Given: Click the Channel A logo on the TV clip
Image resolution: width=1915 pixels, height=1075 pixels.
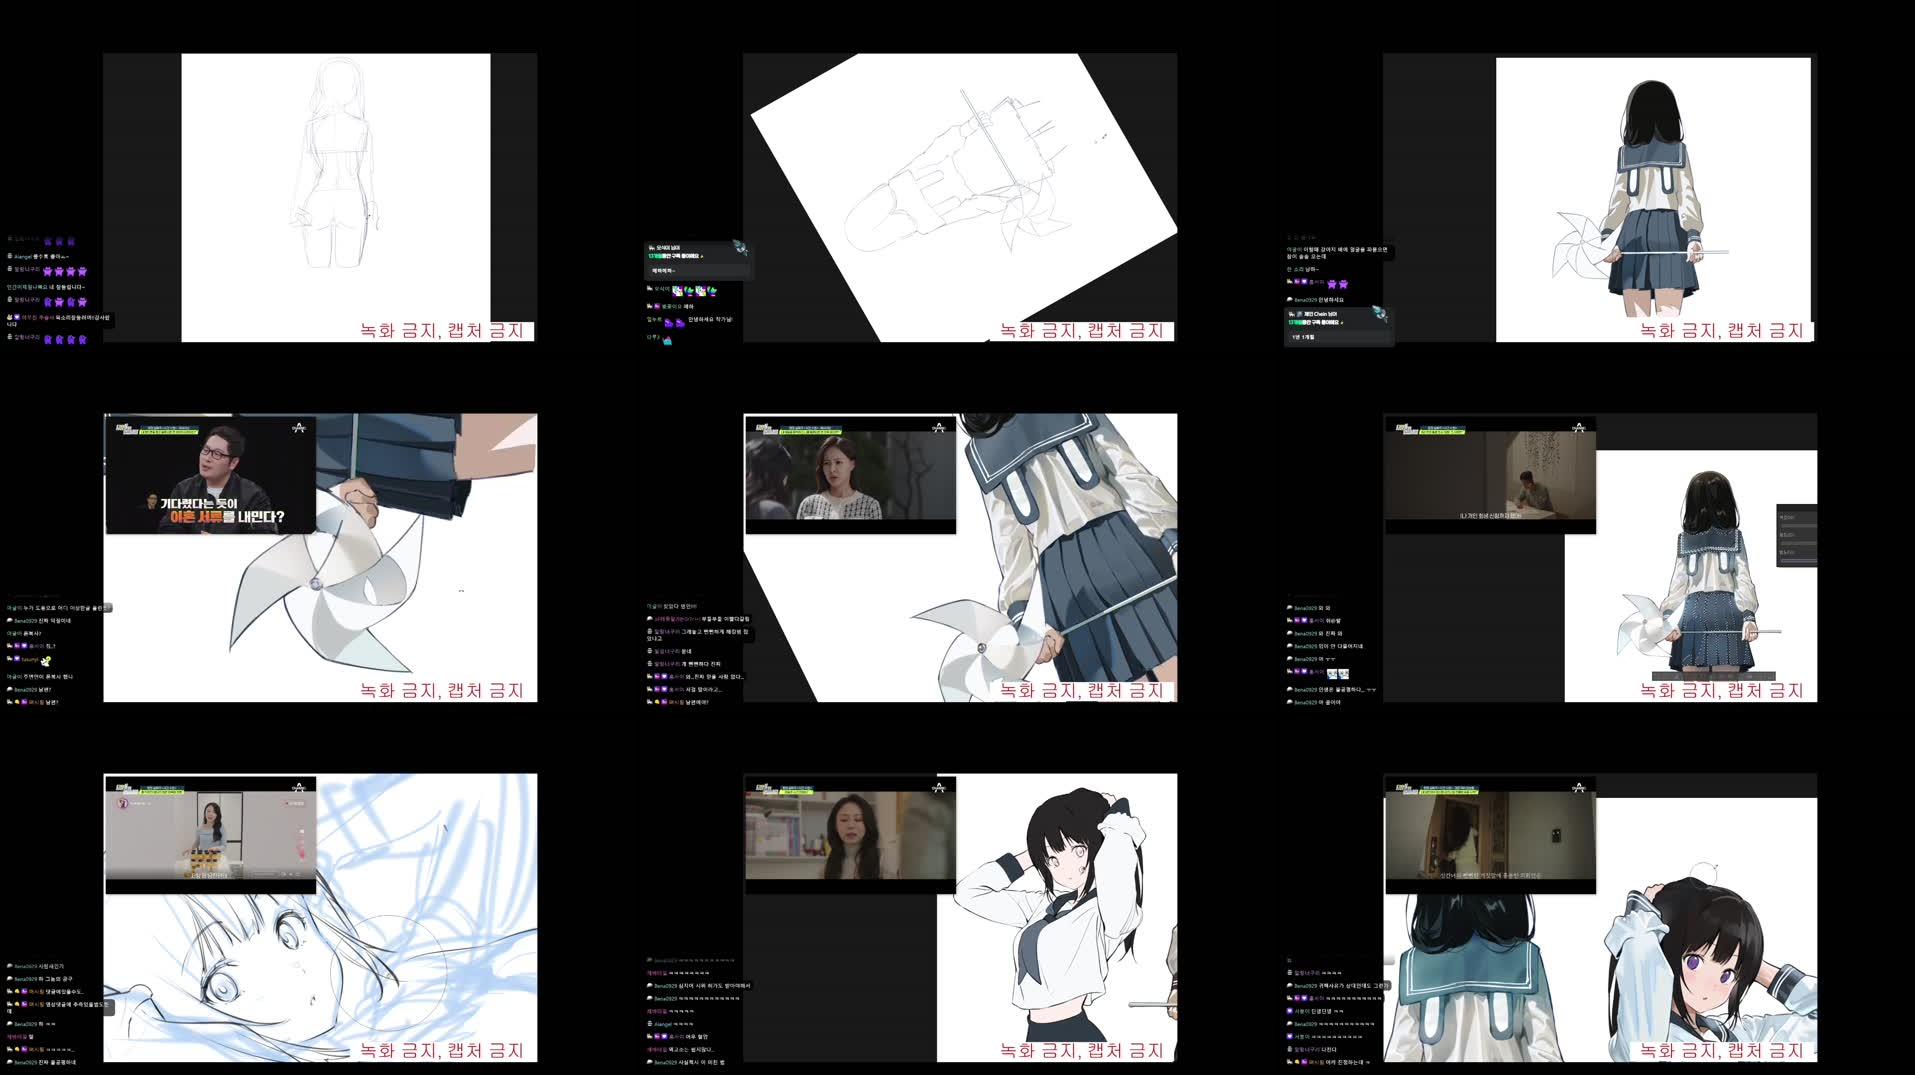Looking at the screenshot, I should 298,429.
